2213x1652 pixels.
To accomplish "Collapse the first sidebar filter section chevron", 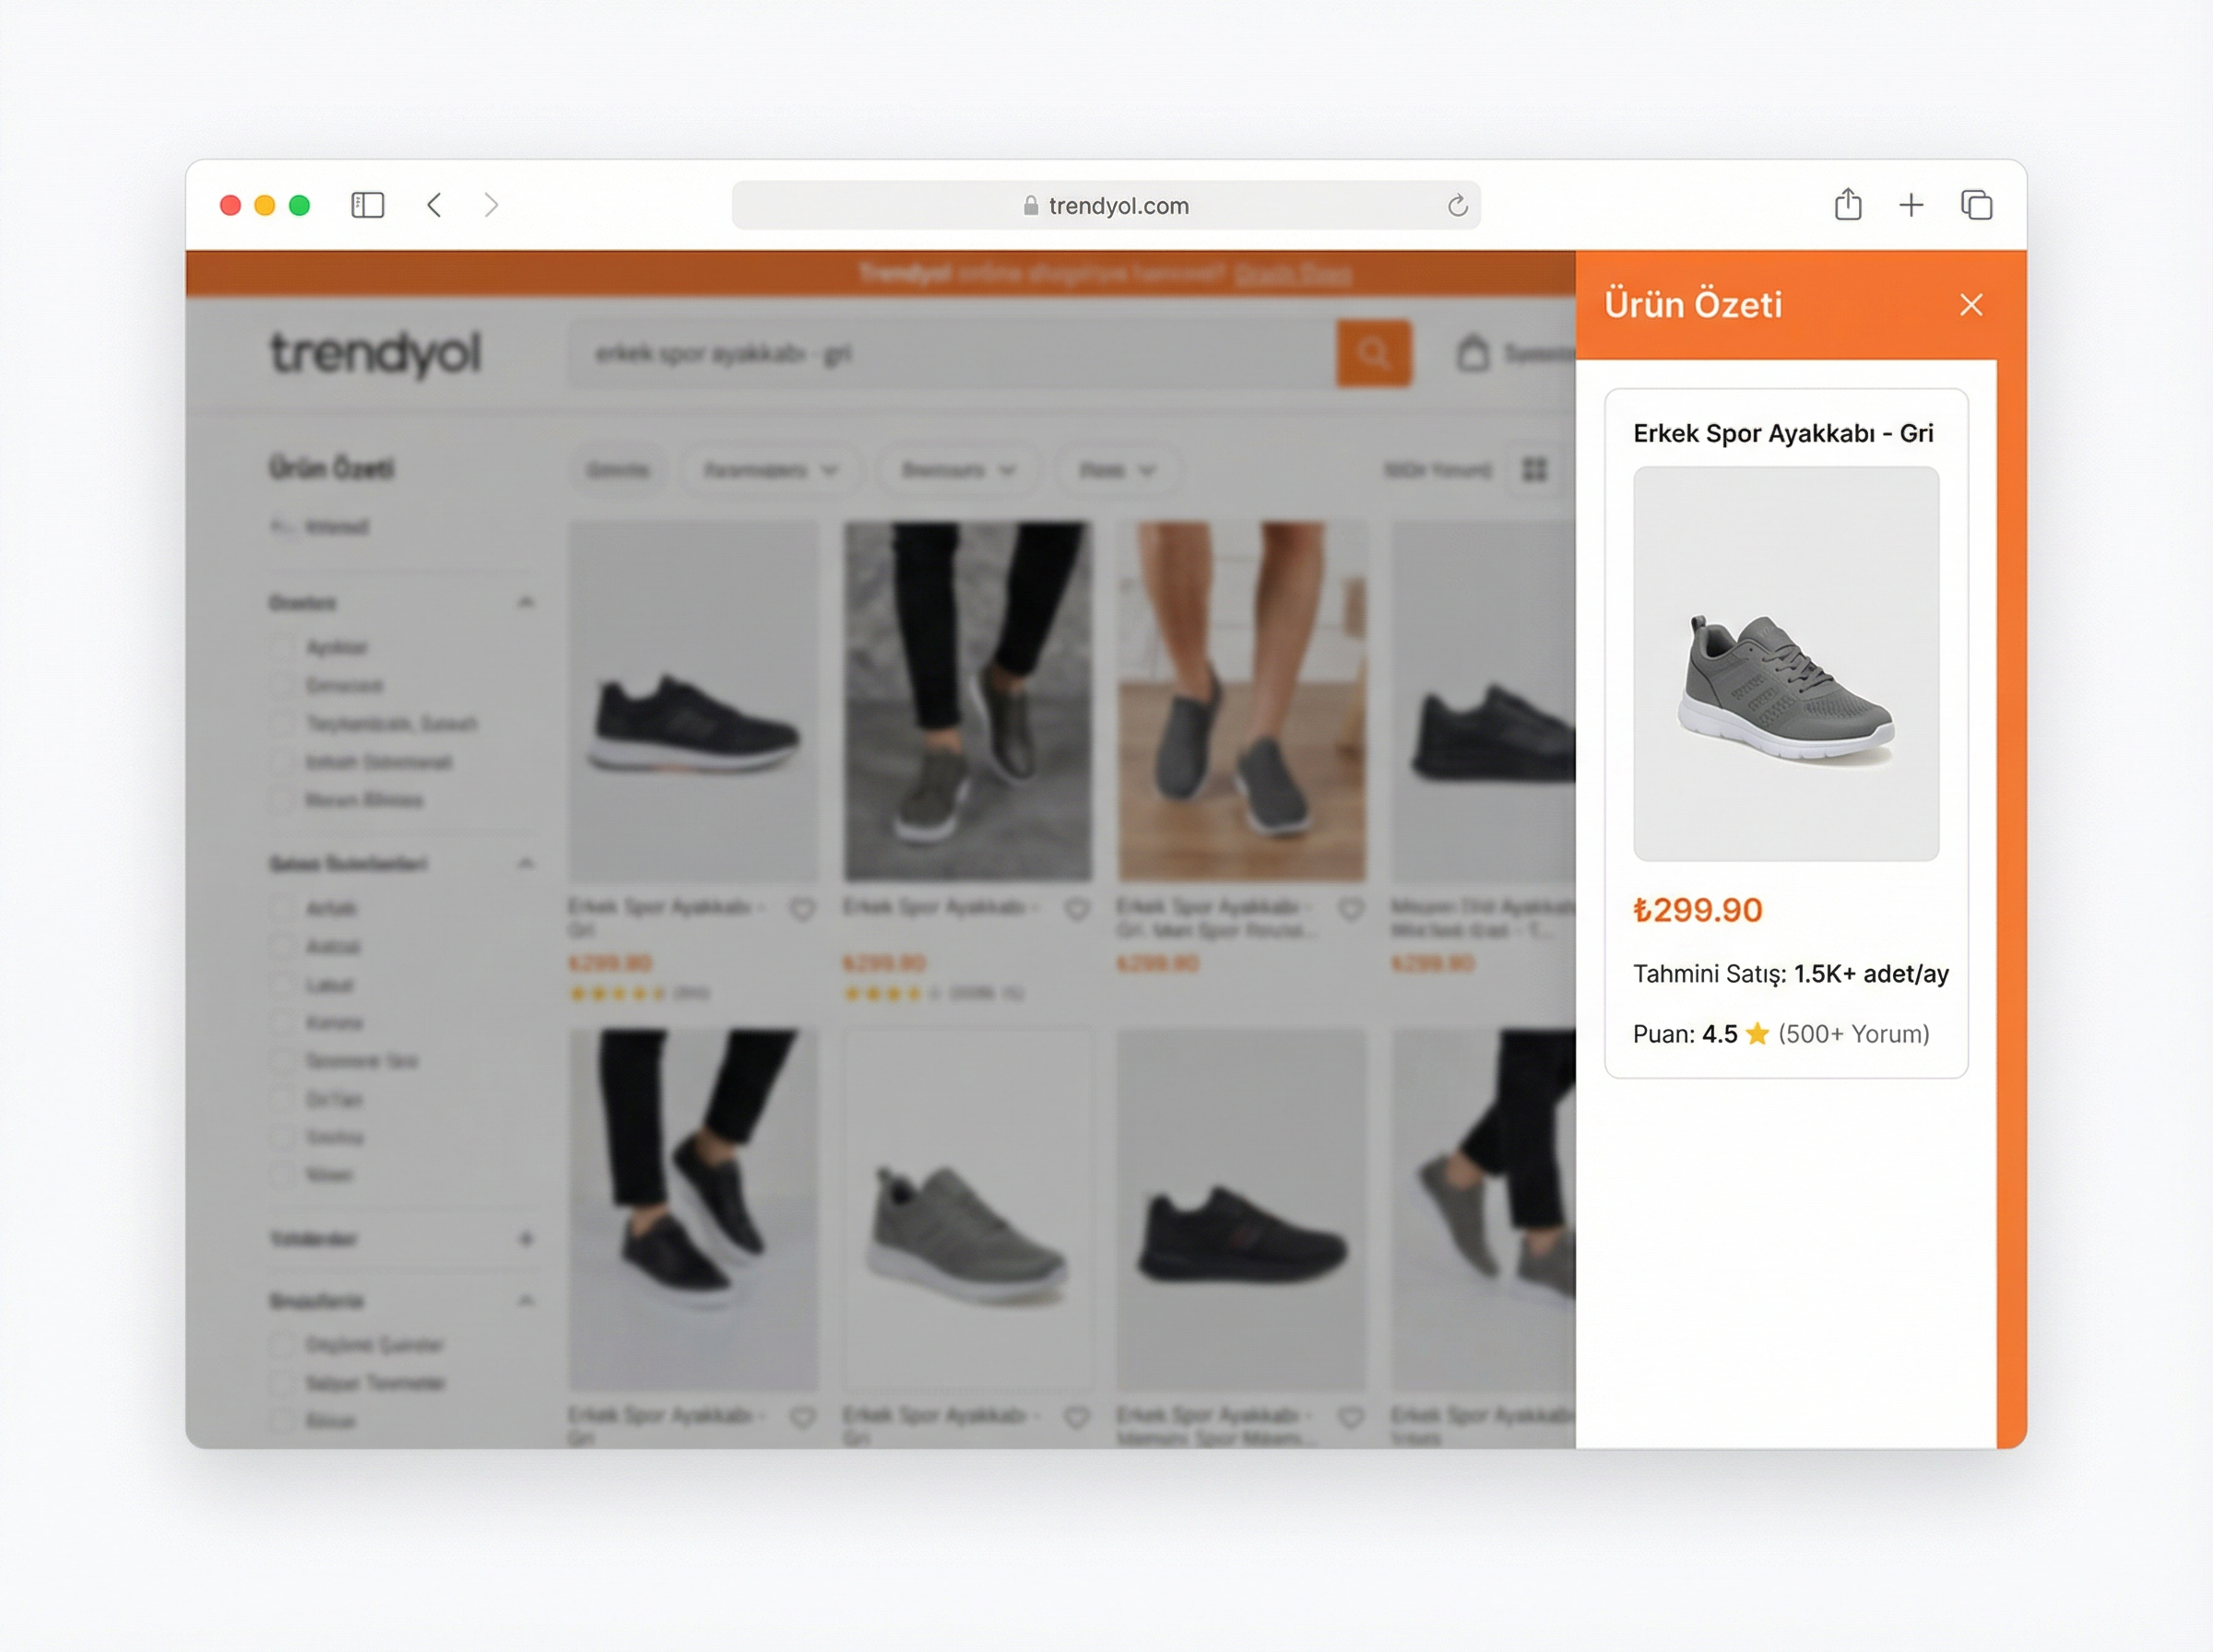I will click(526, 602).
